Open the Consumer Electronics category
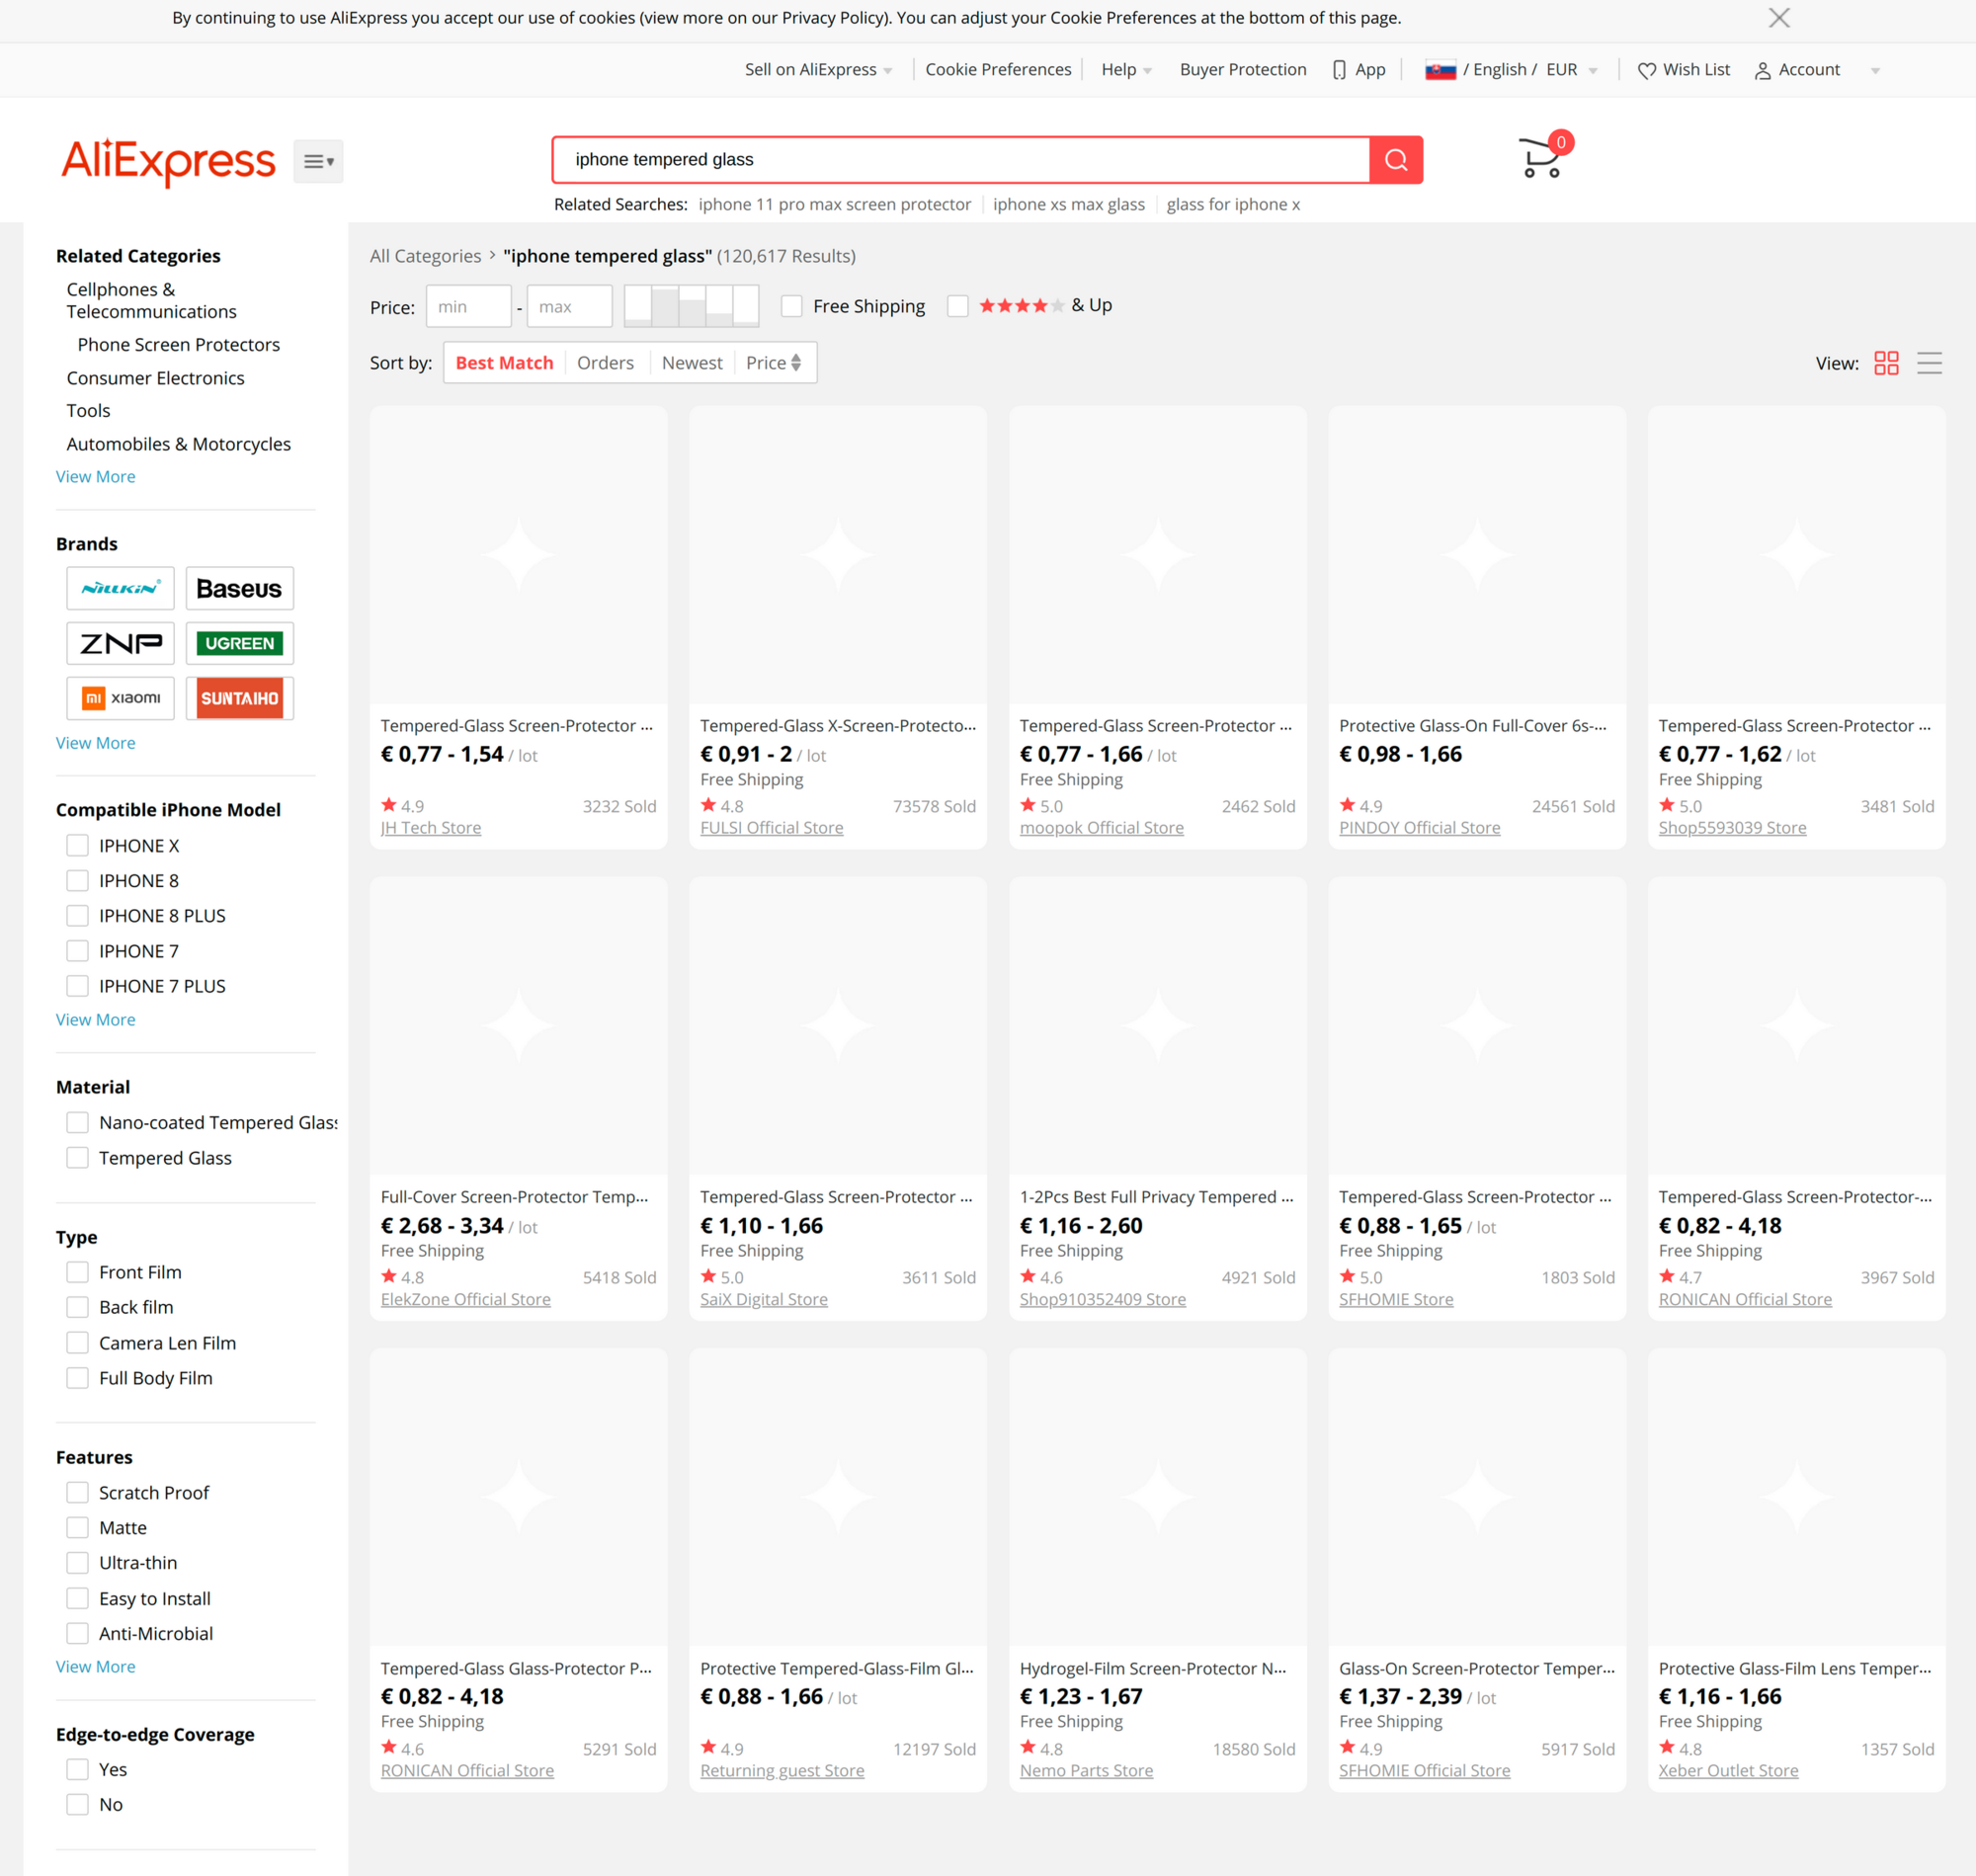 click(x=155, y=378)
